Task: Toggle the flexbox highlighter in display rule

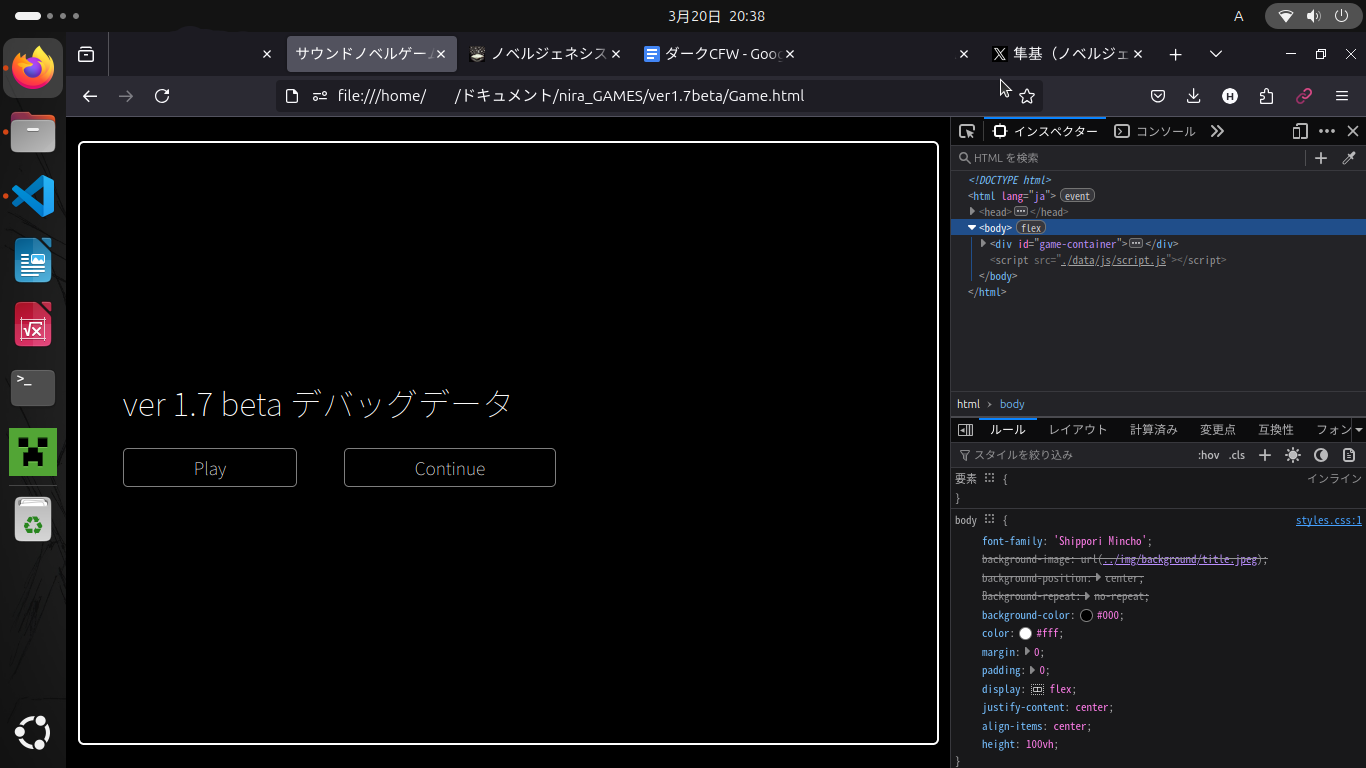Action: pos(1037,689)
